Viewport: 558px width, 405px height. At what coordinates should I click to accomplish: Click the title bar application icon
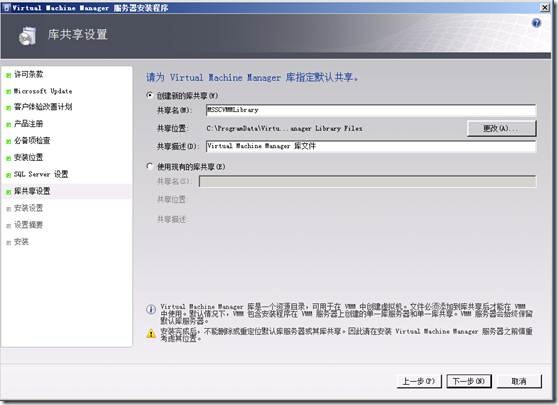[6, 7]
